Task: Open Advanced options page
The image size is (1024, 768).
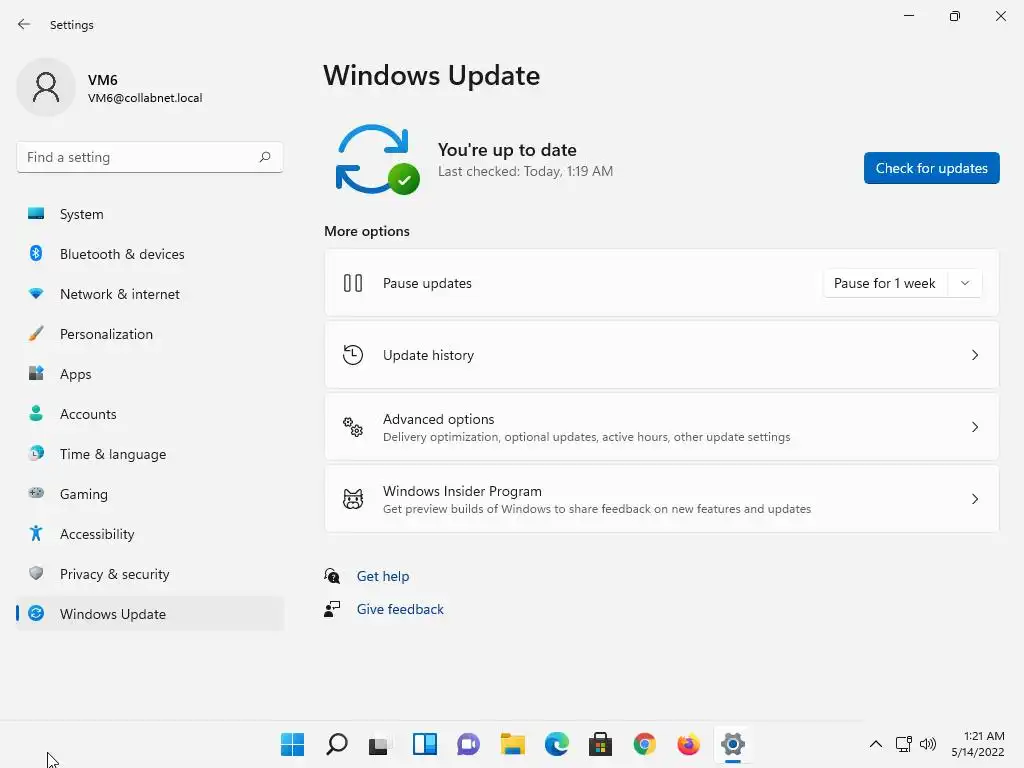Action: click(x=662, y=427)
